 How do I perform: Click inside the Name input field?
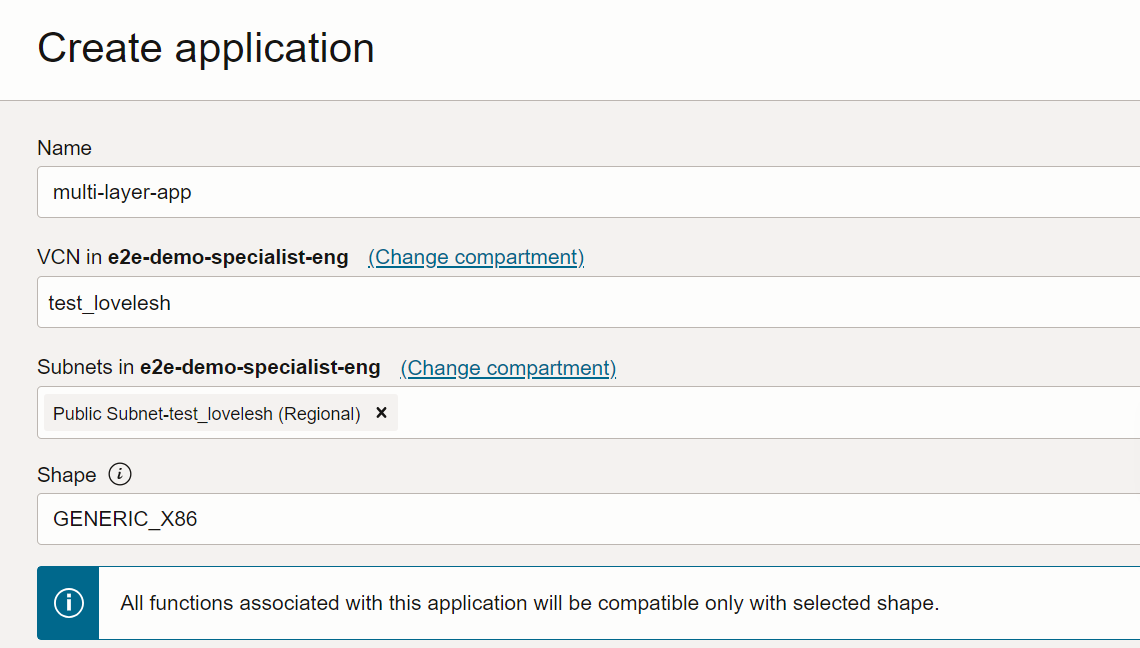pos(400,192)
